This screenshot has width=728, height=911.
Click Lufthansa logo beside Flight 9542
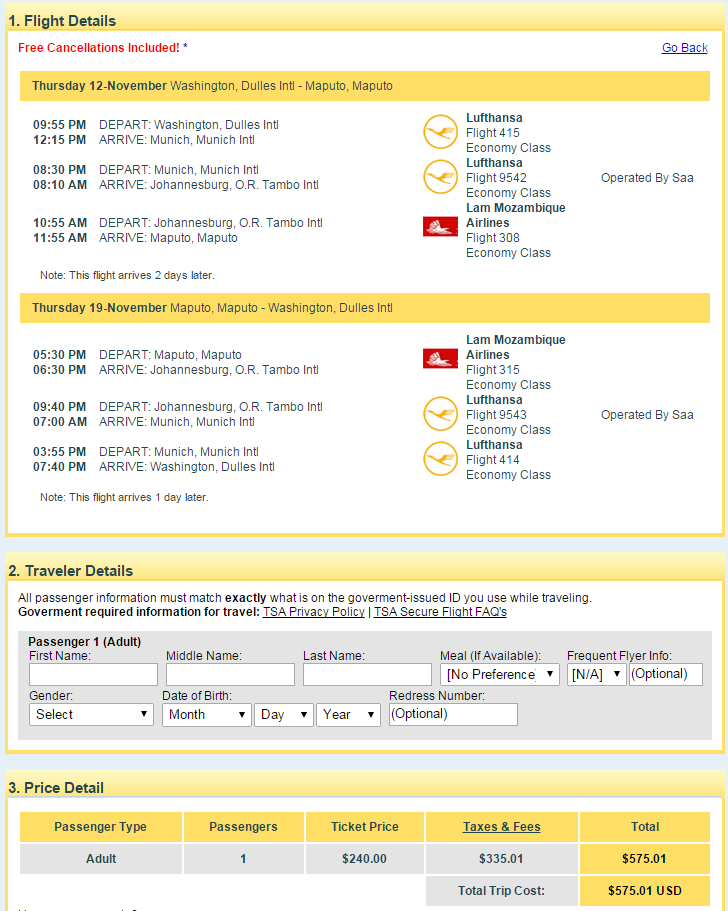click(x=440, y=177)
